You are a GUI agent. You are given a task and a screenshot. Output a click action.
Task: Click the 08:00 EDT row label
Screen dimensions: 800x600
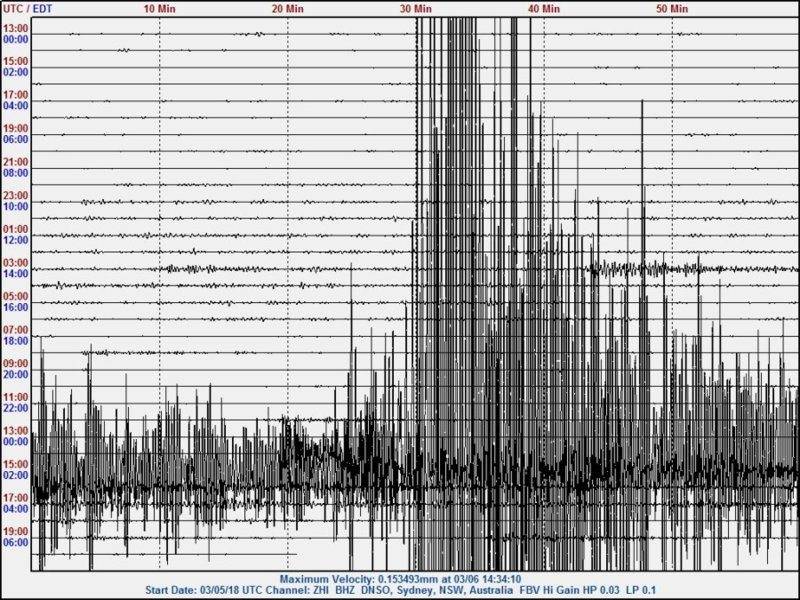[16, 173]
